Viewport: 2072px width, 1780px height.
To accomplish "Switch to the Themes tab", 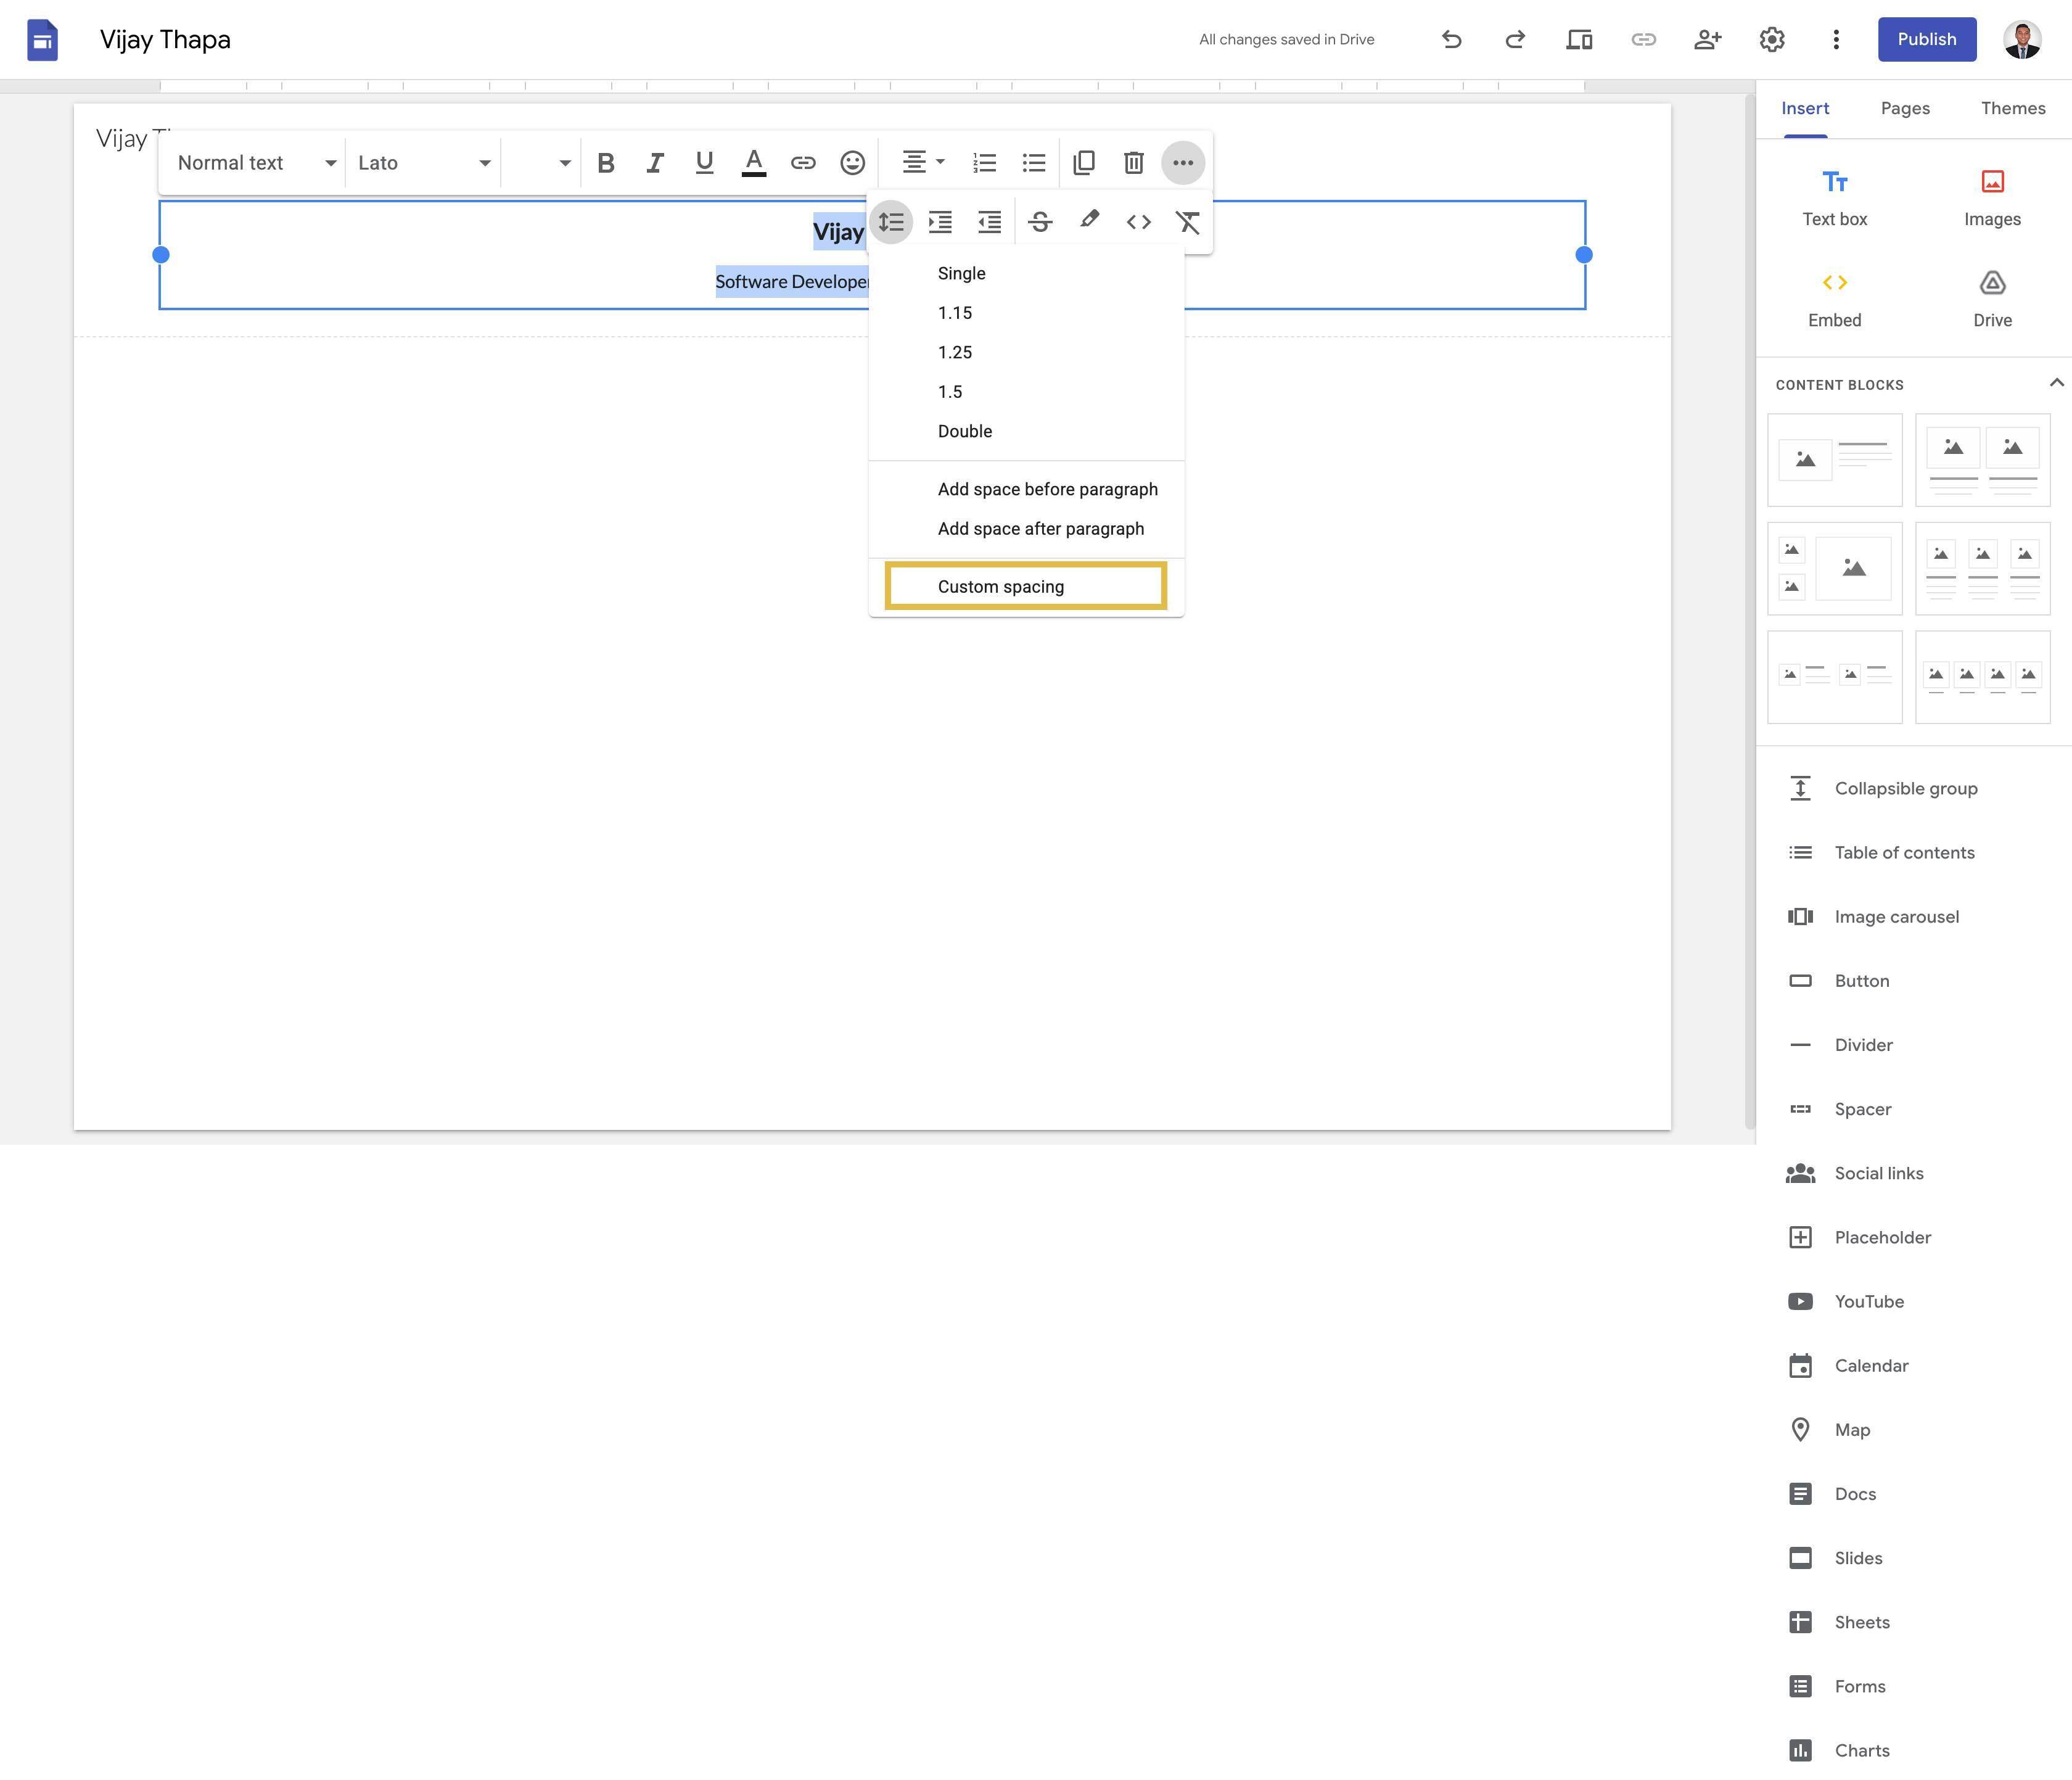I will coord(2012,108).
